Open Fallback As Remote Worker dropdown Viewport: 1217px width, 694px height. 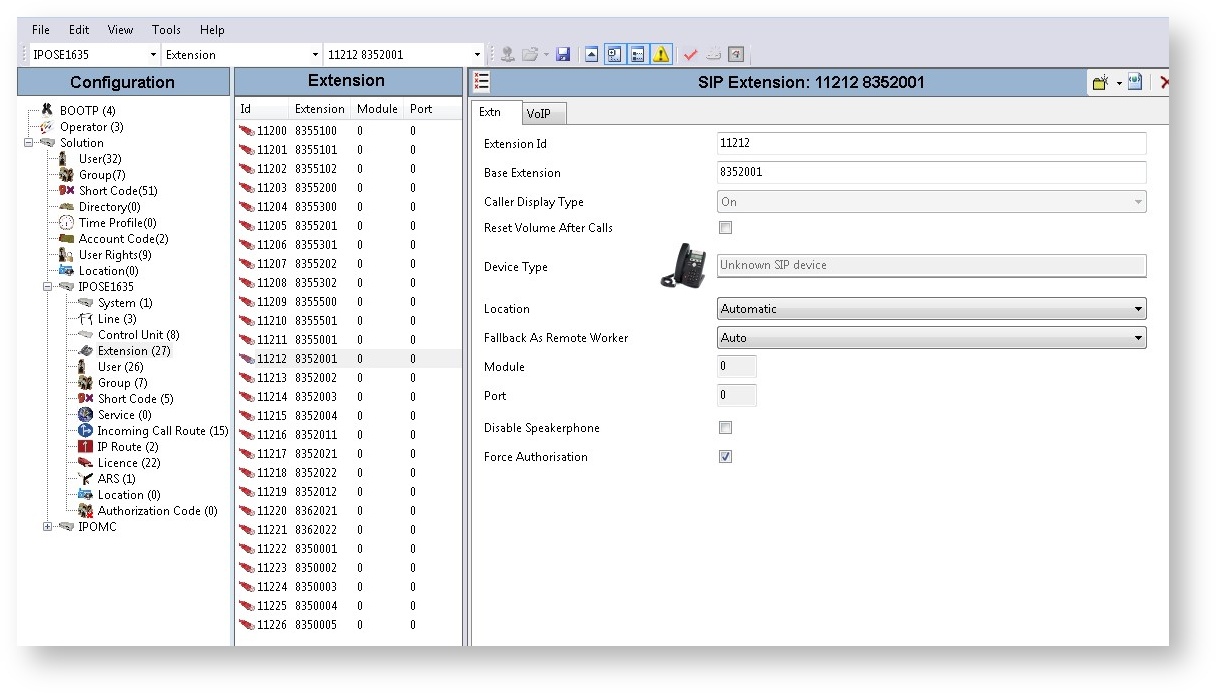coord(931,338)
